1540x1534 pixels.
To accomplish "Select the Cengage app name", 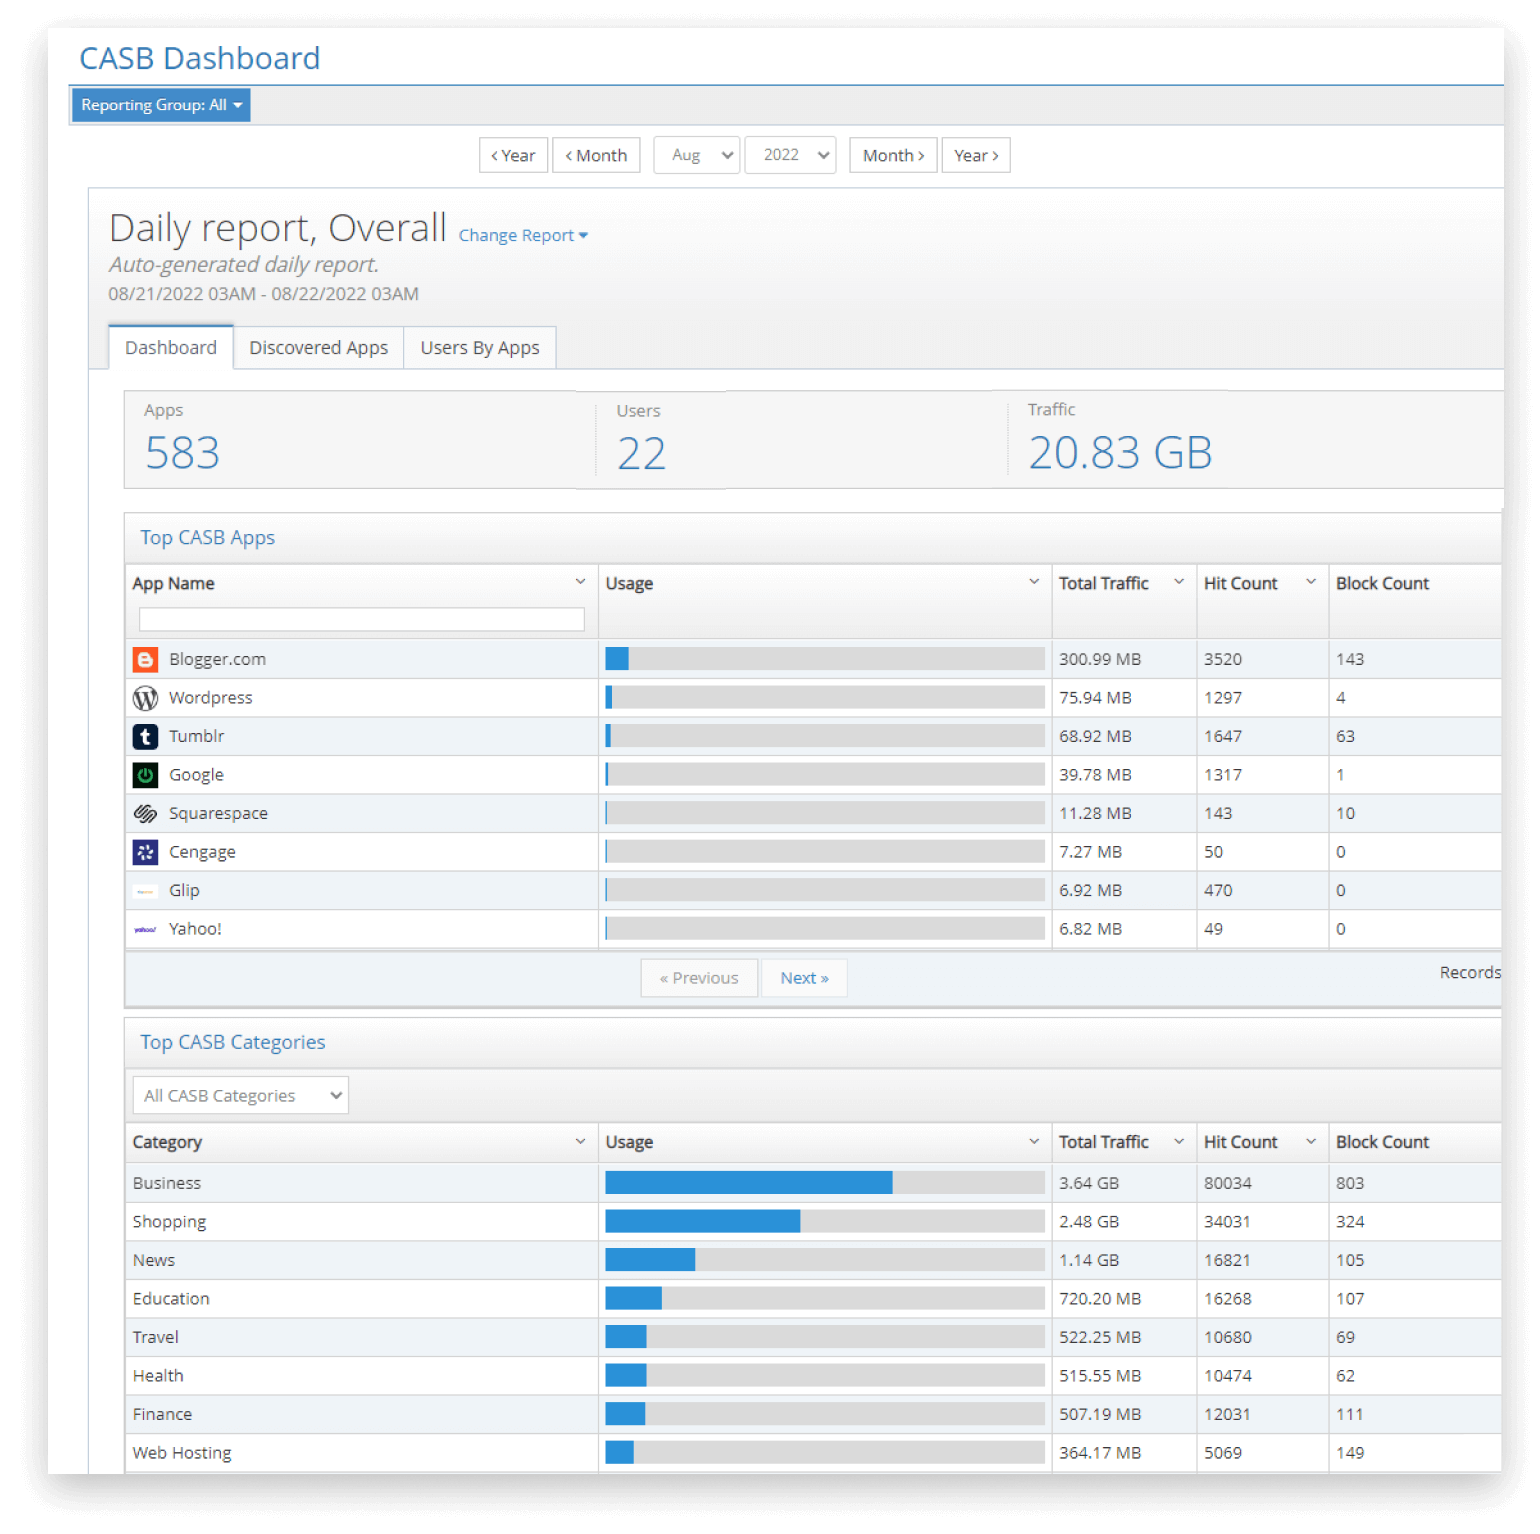I will click(x=202, y=852).
